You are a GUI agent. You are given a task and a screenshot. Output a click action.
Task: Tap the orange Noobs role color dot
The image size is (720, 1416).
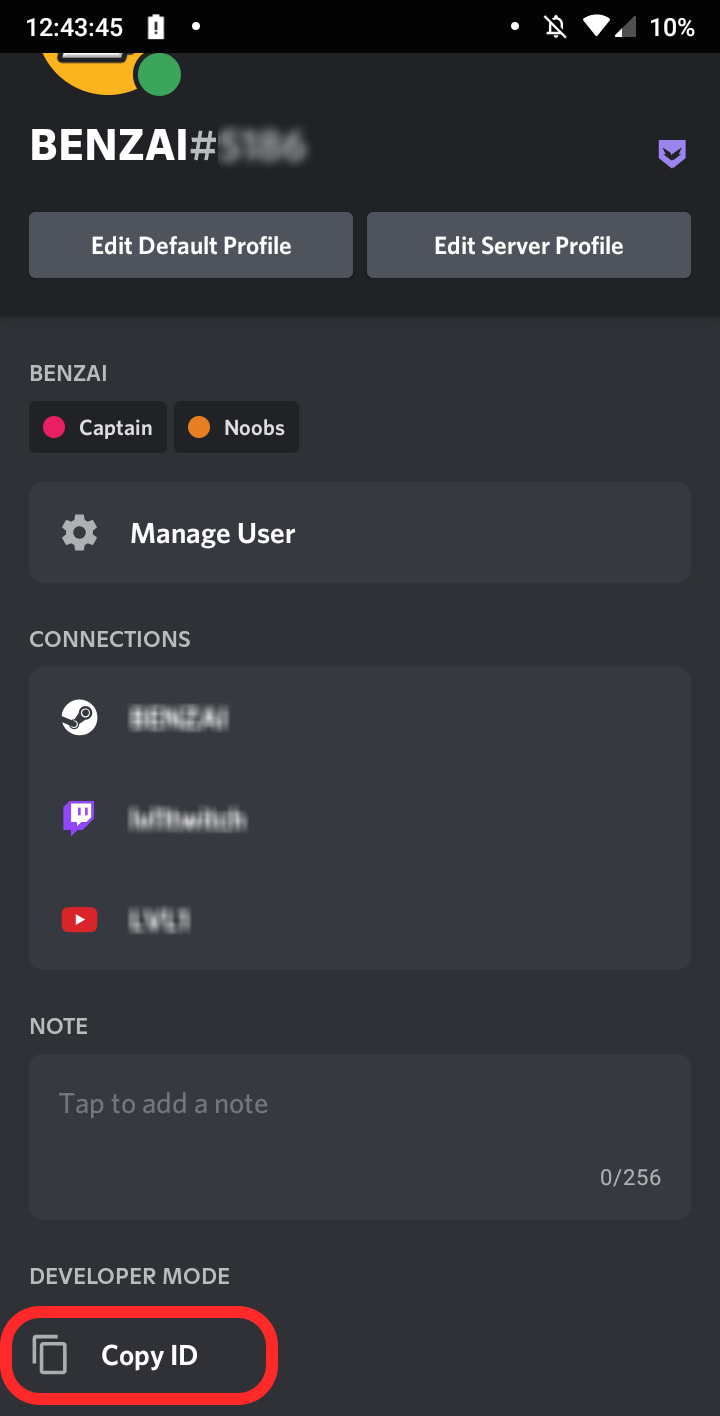[x=199, y=427]
